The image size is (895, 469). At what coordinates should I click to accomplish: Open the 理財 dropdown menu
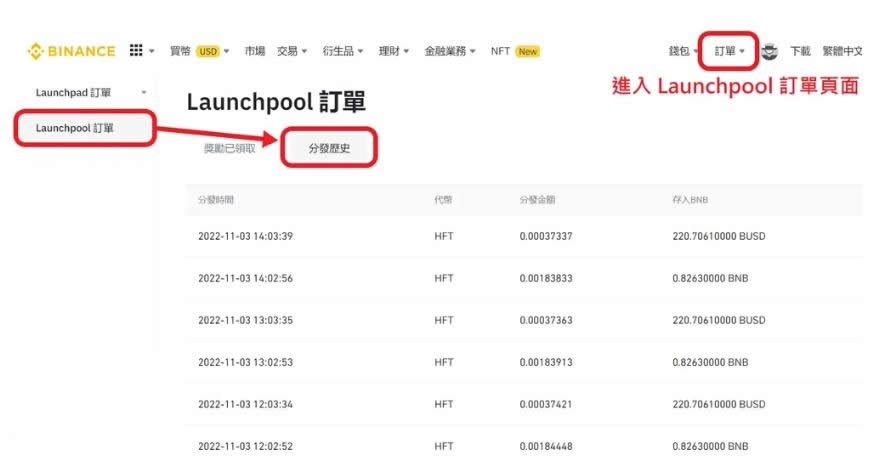(394, 51)
